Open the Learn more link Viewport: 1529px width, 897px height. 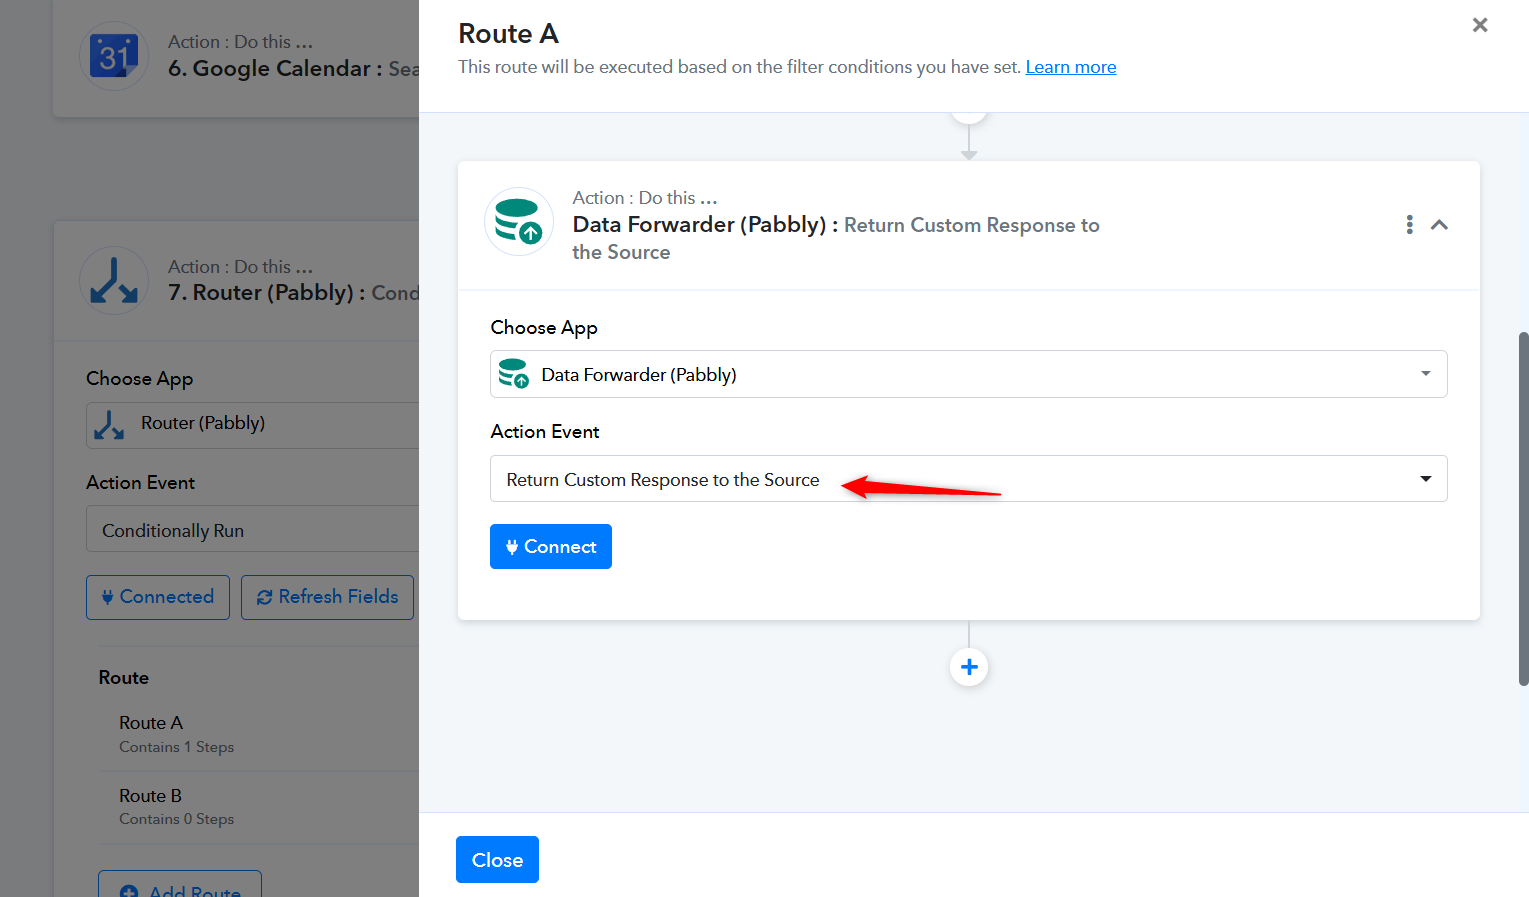point(1071,67)
